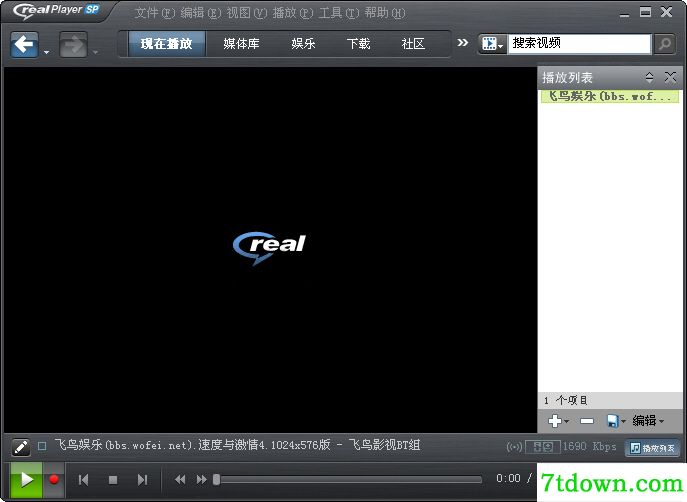Open the back button history dropdown arrow

point(46,53)
